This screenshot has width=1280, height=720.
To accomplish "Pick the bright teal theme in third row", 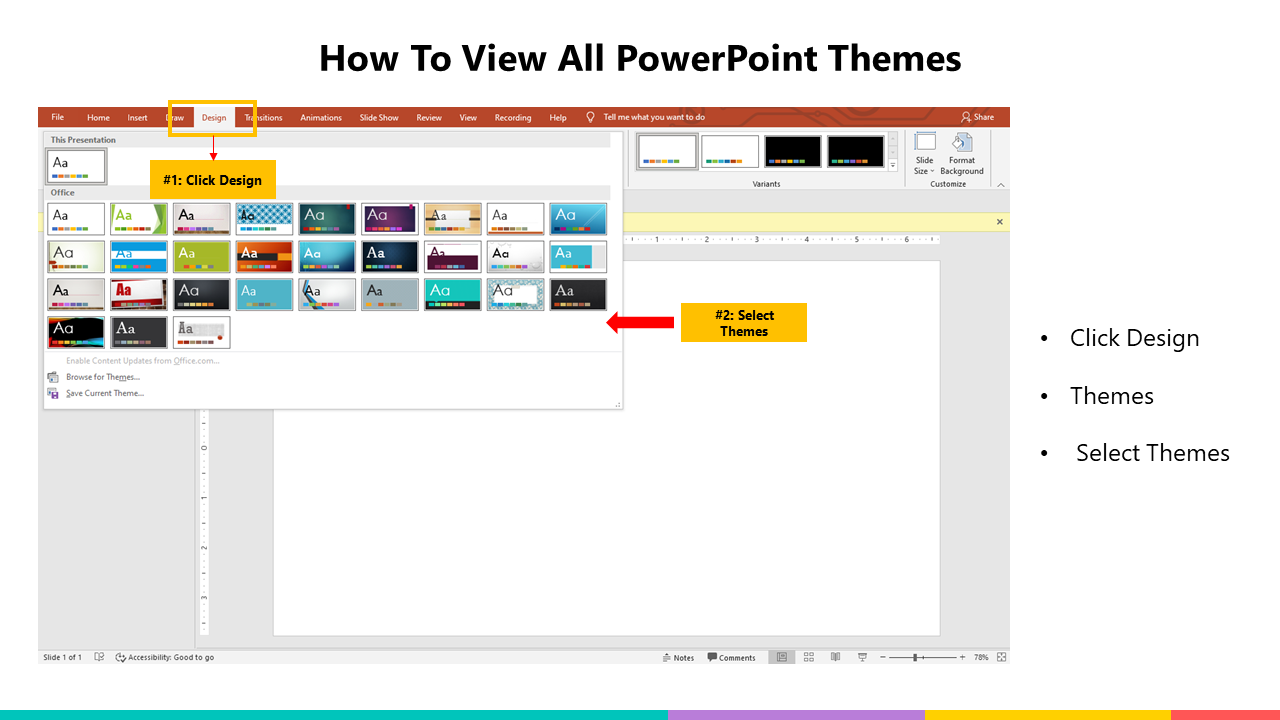I will point(453,295).
